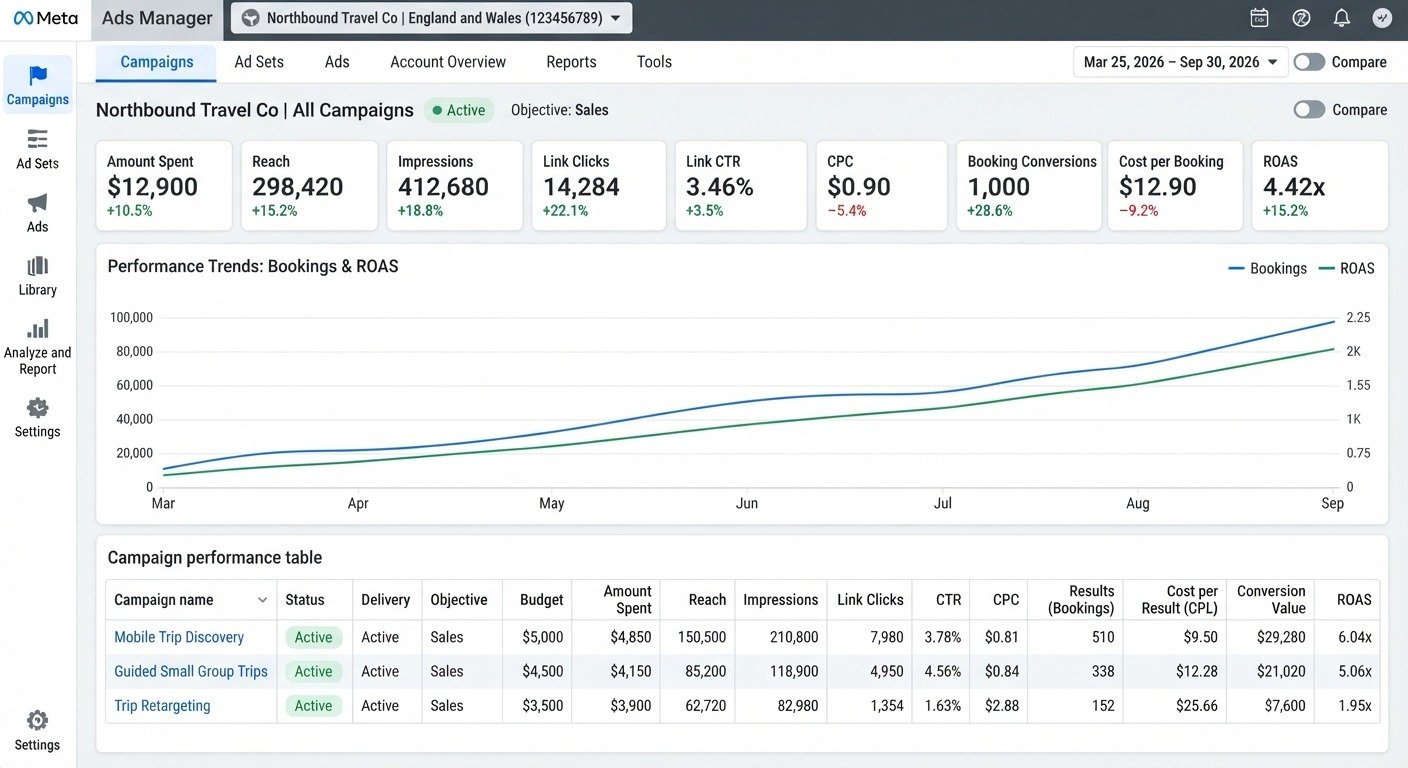Viewport: 1408px width, 768px height.
Task: Sort by the Status column header
Action: click(305, 600)
